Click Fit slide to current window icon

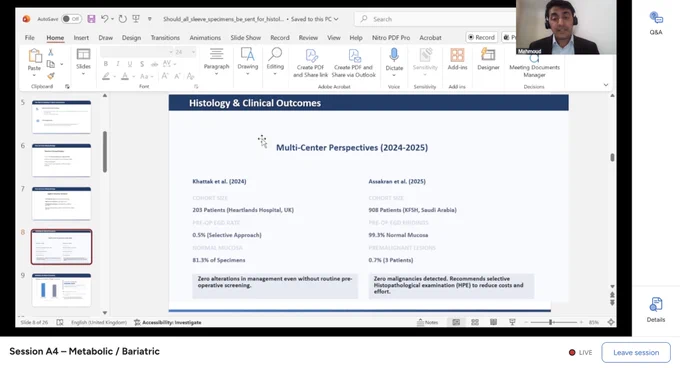(x=611, y=322)
